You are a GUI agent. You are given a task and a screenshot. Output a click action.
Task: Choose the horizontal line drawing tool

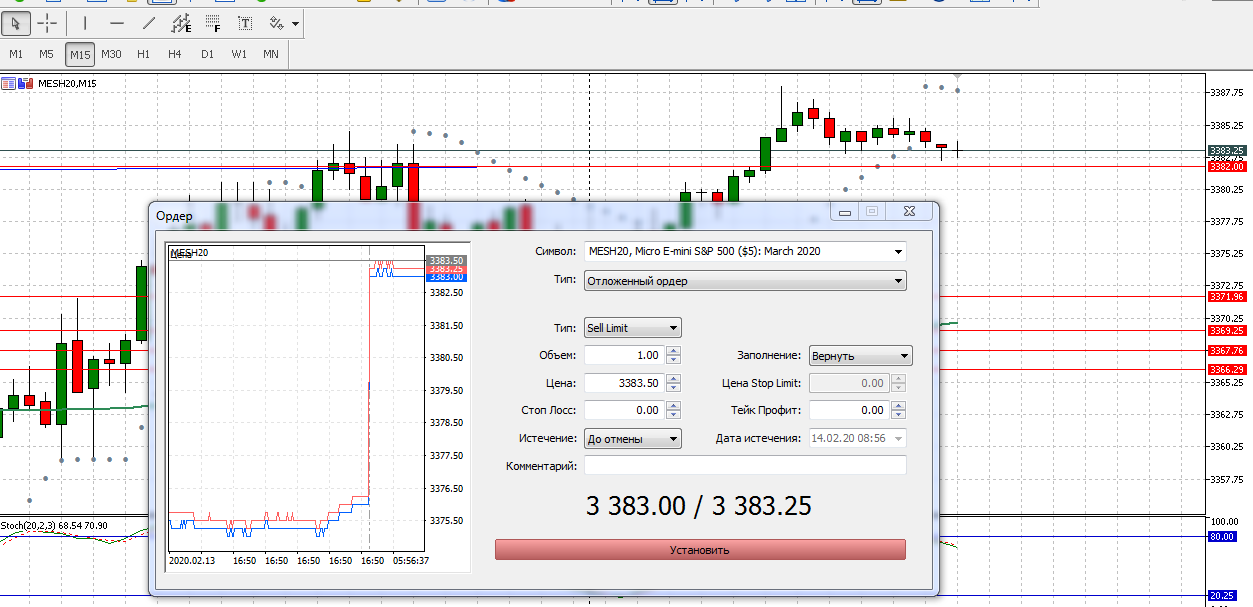coord(117,22)
